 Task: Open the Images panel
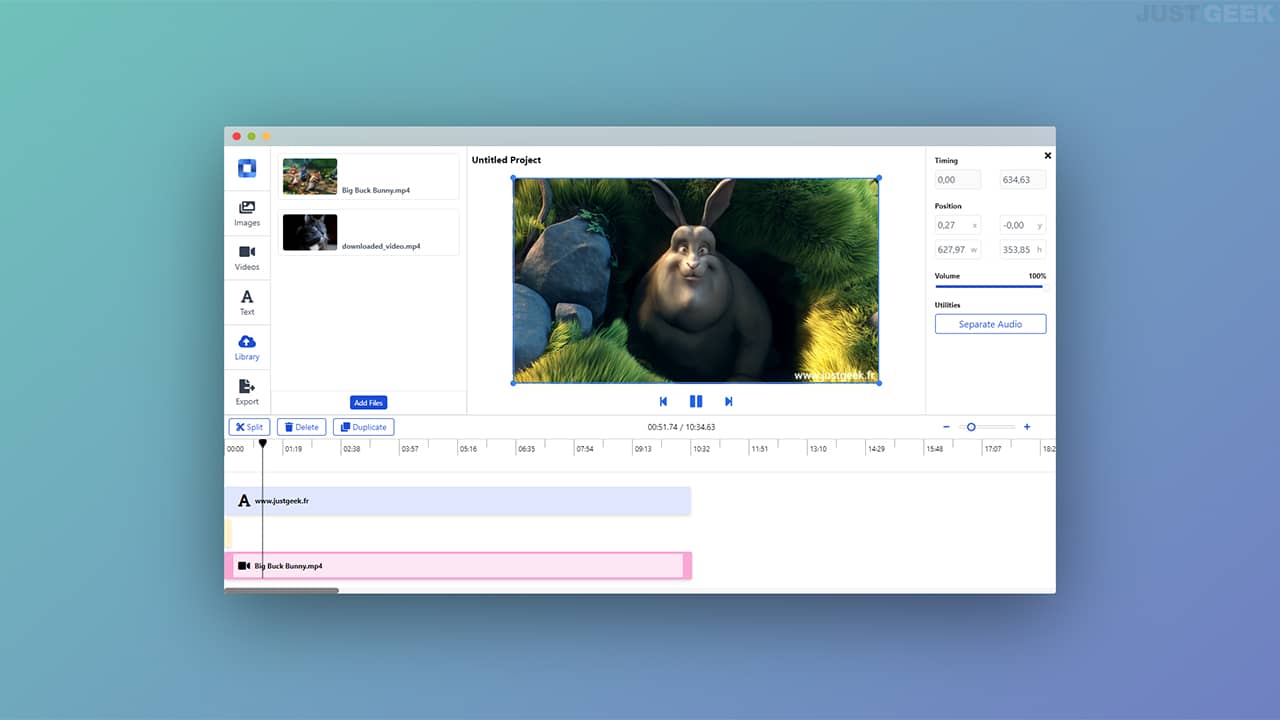click(x=247, y=213)
